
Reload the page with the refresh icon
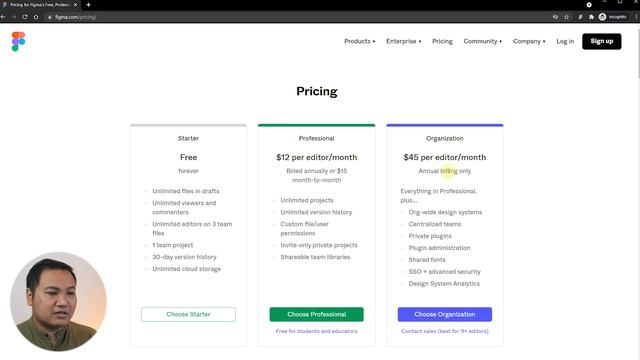(x=25, y=17)
